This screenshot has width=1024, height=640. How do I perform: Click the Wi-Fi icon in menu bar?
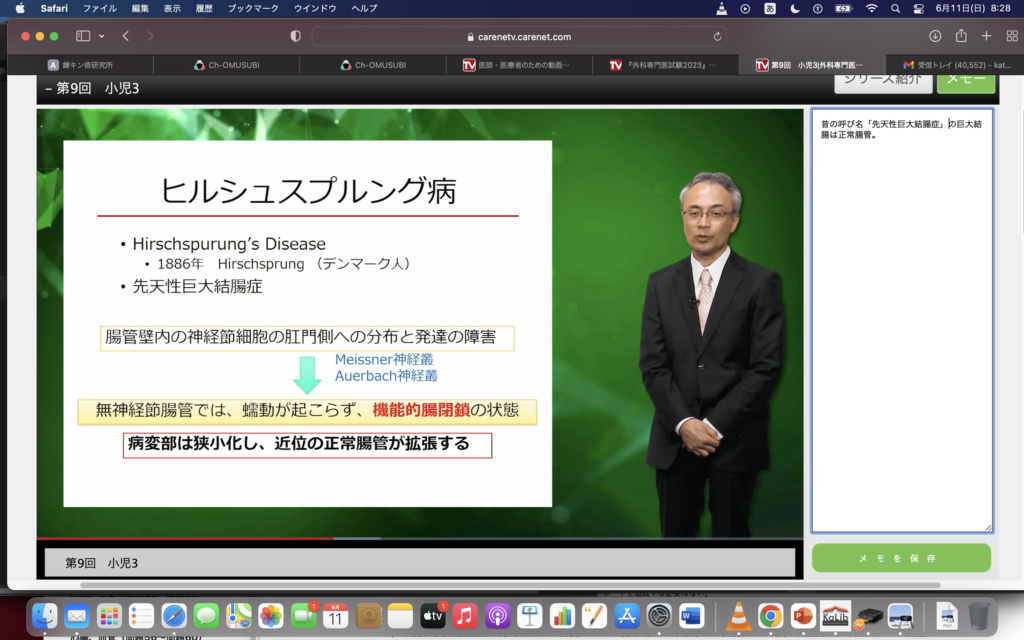[x=871, y=8]
